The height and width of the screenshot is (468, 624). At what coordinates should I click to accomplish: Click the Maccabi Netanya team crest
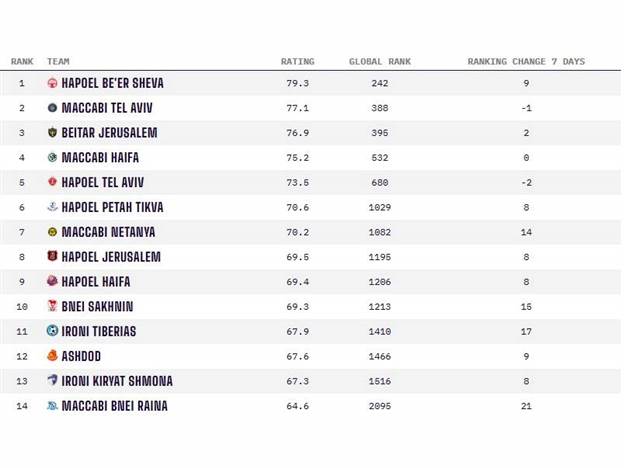click(53, 232)
